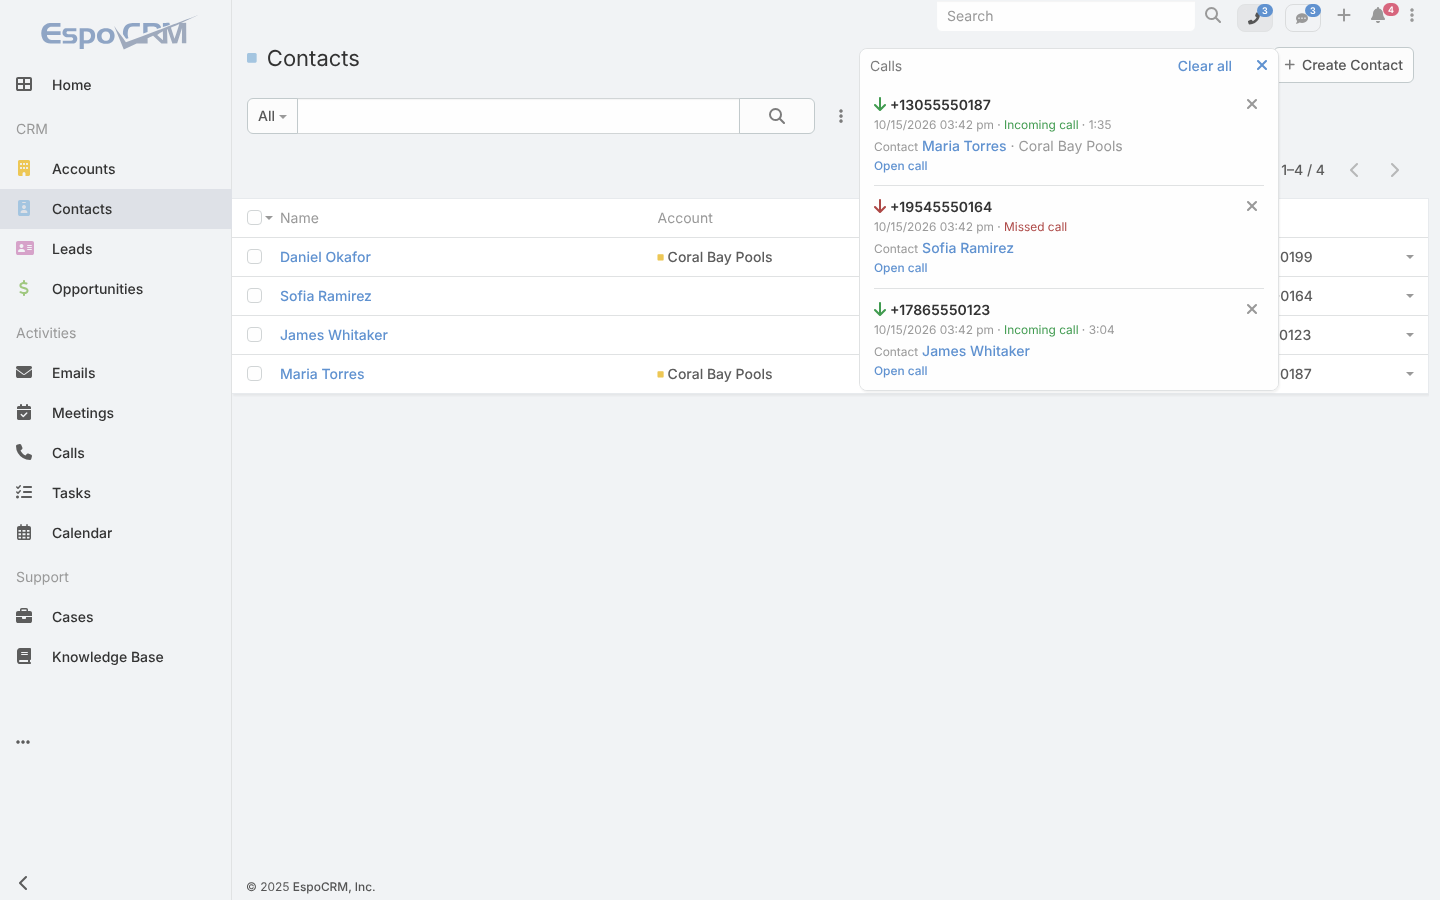Open the notifications bell icon
1440x900 pixels.
pyautogui.click(x=1379, y=16)
